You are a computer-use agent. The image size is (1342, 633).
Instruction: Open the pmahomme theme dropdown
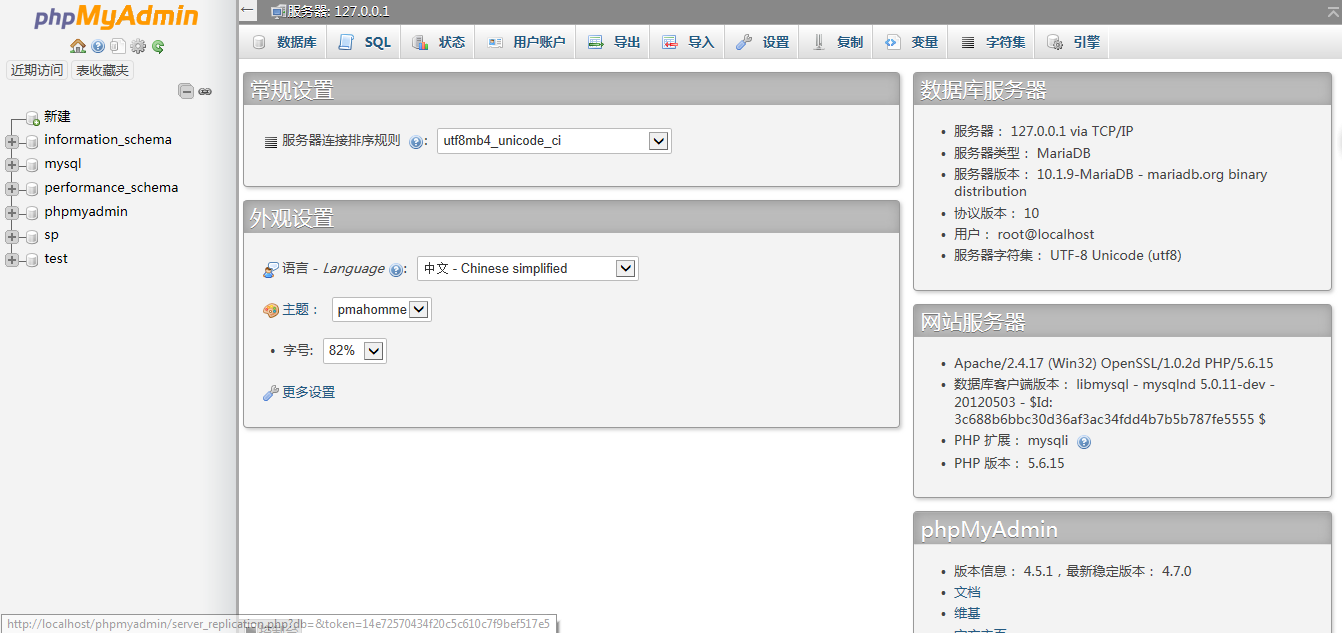[x=381, y=310]
